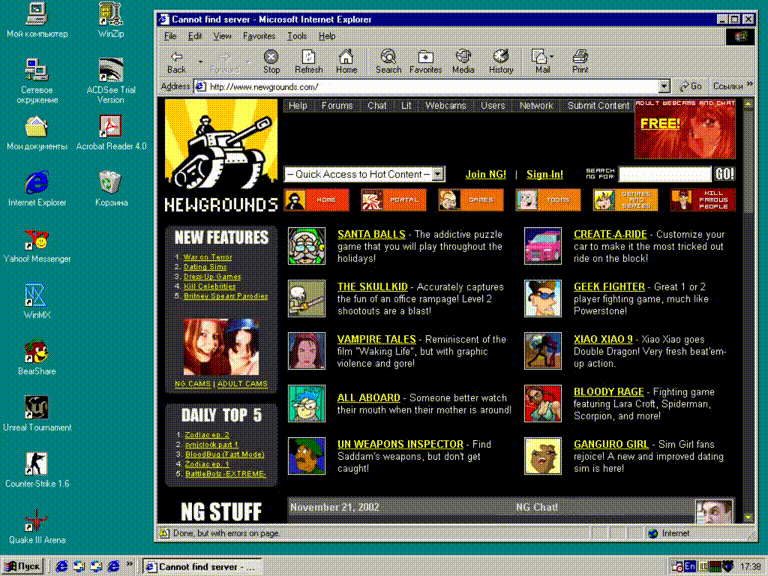The image size is (768, 576).
Task: Click the Newgrounds tank logo
Action: (221, 156)
